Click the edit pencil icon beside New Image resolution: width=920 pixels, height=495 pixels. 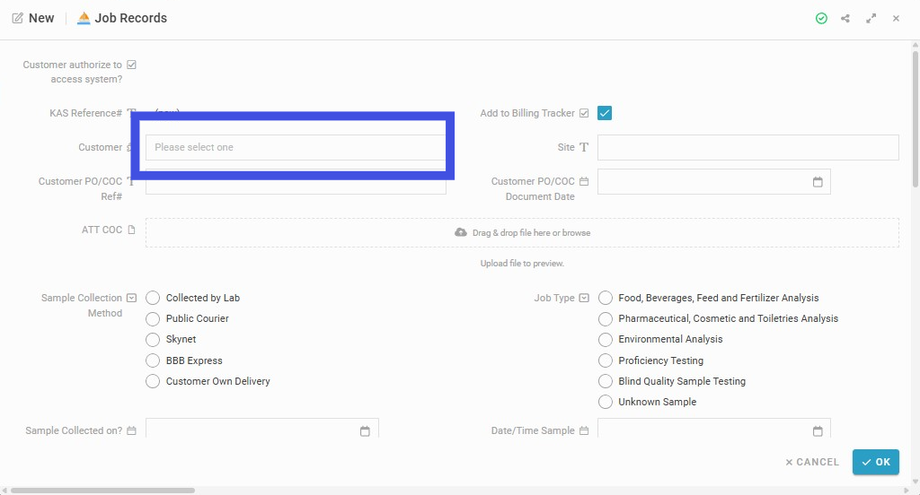pyautogui.click(x=18, y=18)
